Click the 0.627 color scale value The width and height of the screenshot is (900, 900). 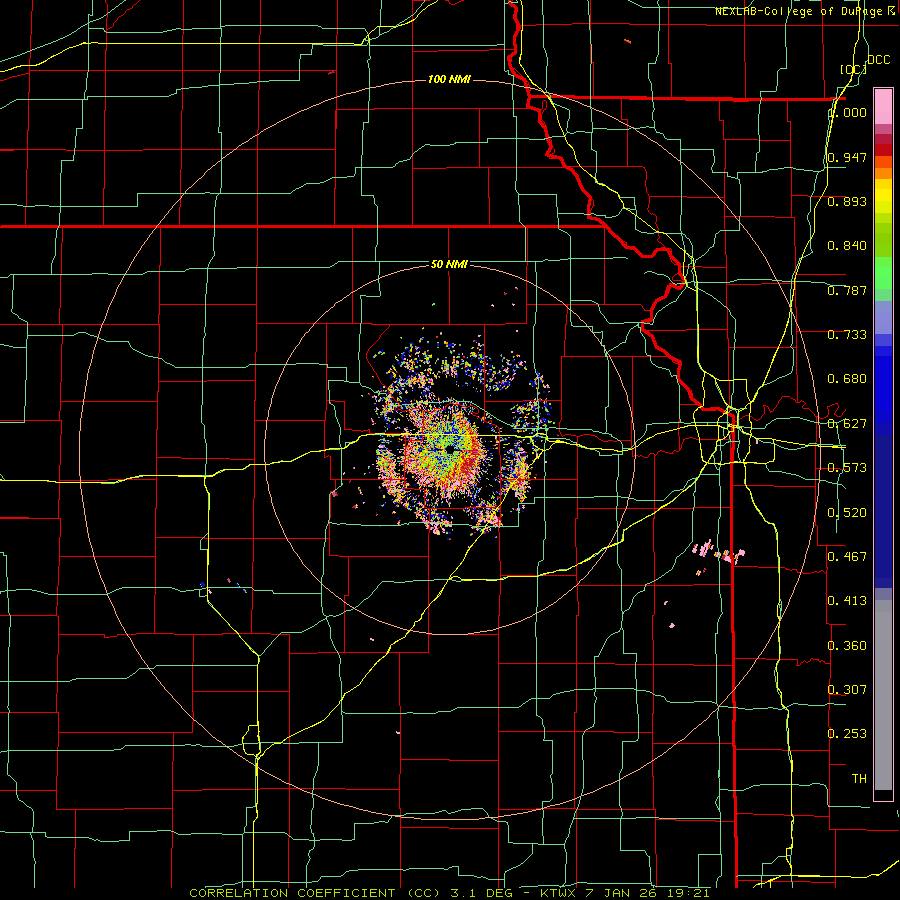point(847,424)
